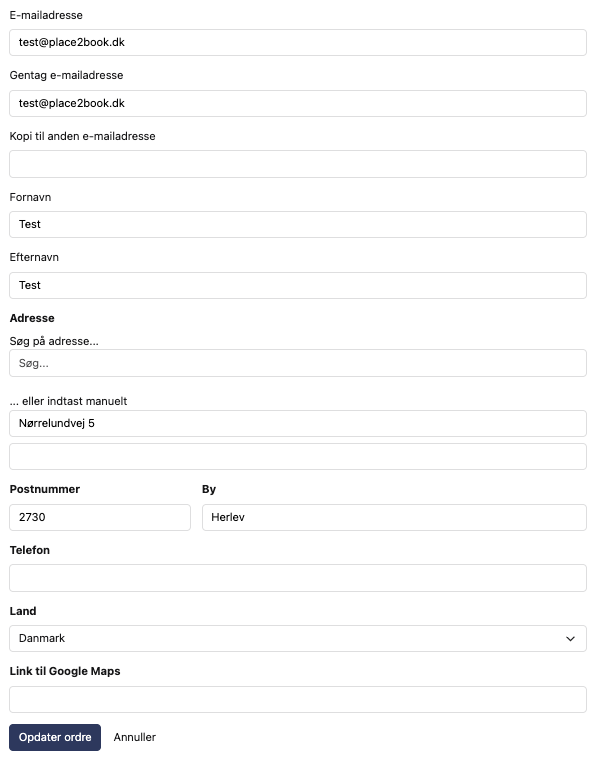The image size is (605, 765).
Task: Select the Postnummer field showing 2730
Action: pyautogui.click(x=99, y=517)
